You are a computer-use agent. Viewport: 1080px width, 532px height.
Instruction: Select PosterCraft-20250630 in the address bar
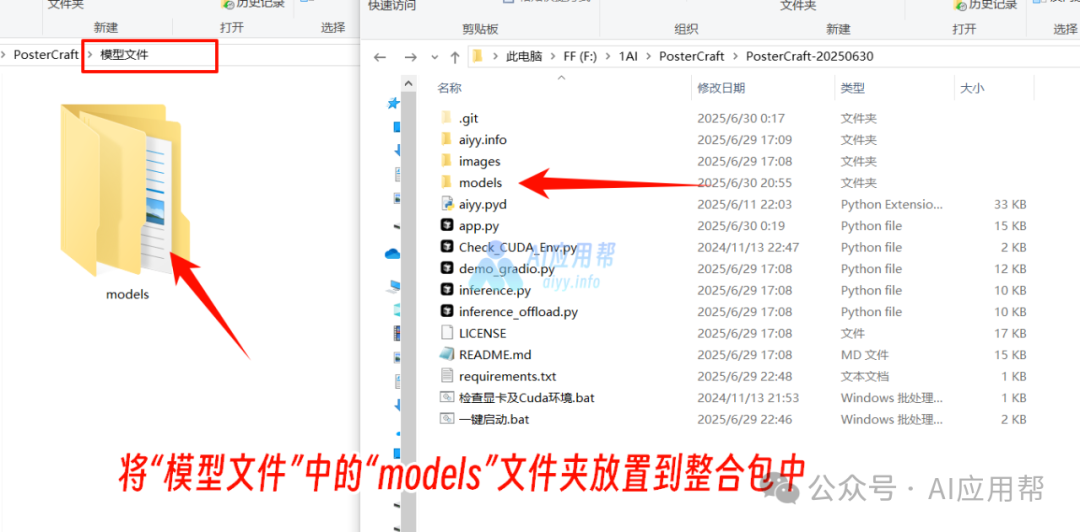click(x=809, y=57)
